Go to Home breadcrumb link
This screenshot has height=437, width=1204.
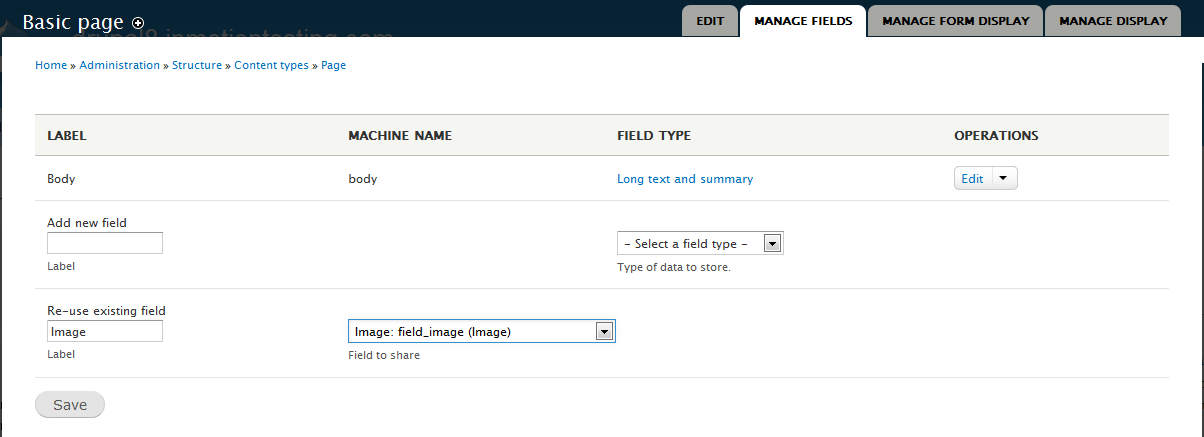(x=51, y=65)
